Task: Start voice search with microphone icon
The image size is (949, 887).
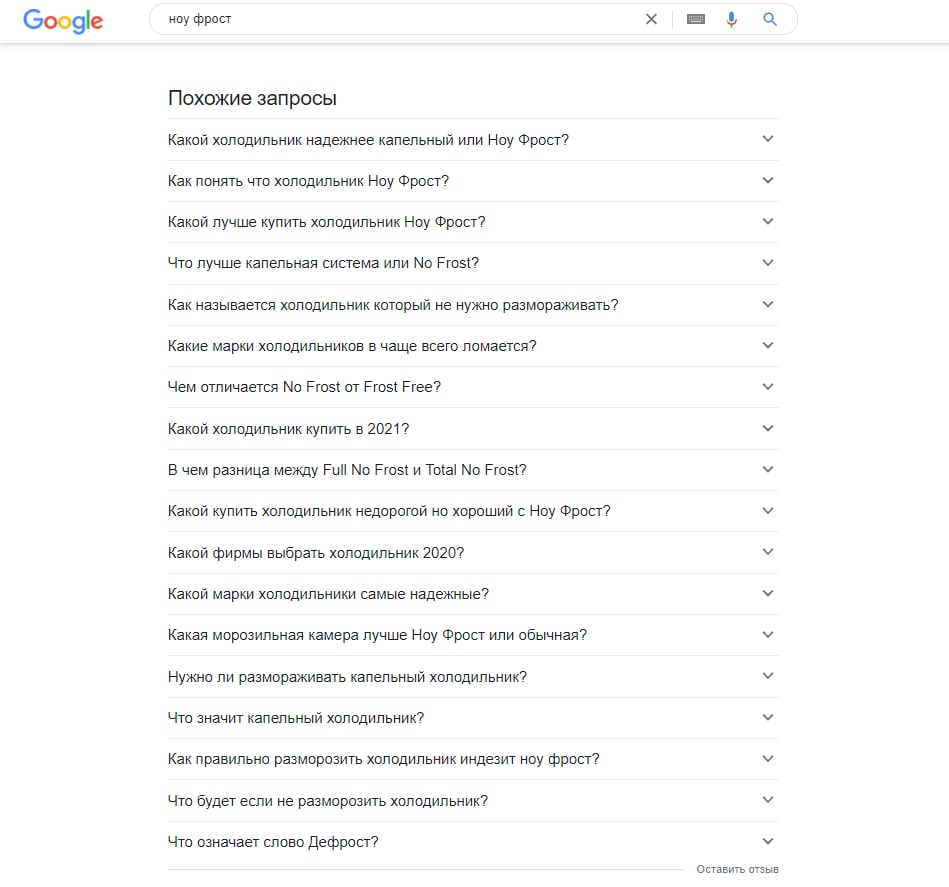Action: tap(732, 19)
